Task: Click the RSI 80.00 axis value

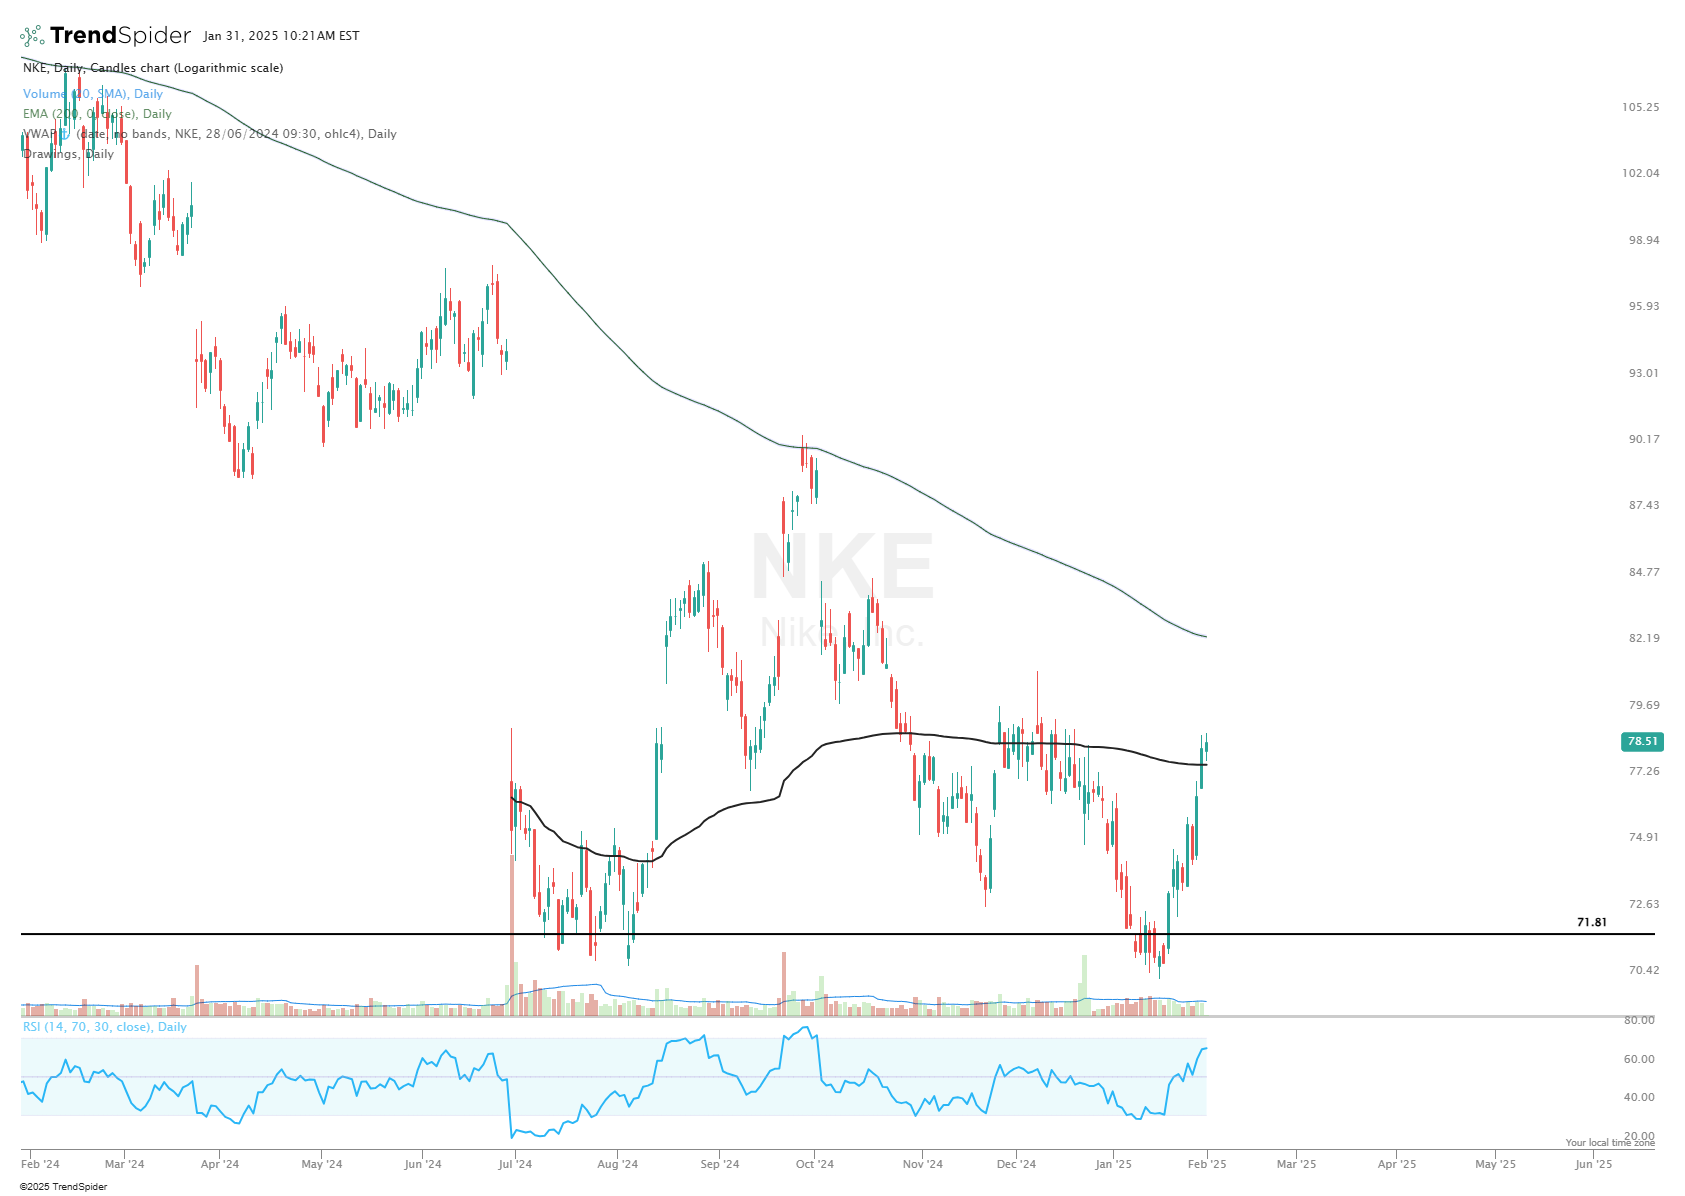Action: (x=1639, y=1020)
